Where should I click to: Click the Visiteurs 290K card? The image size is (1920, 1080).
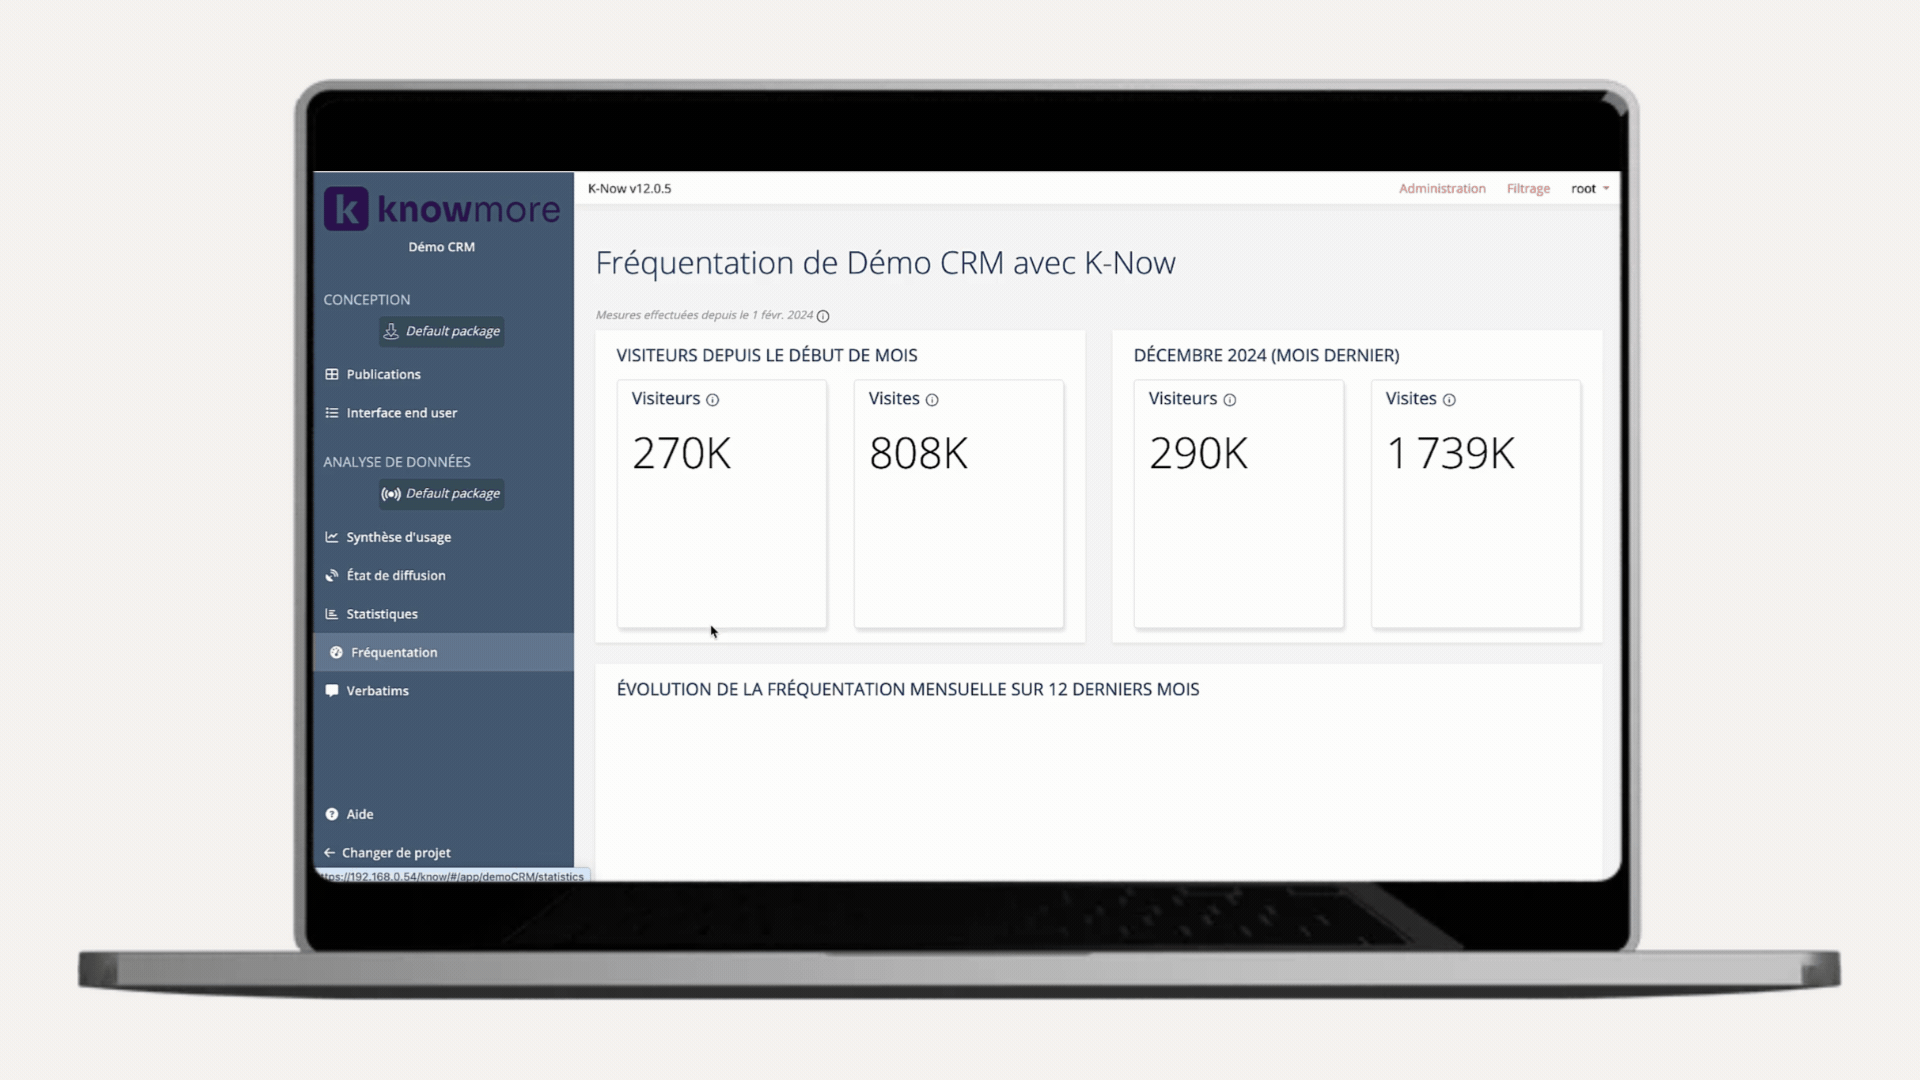[x=1239, y=504]
